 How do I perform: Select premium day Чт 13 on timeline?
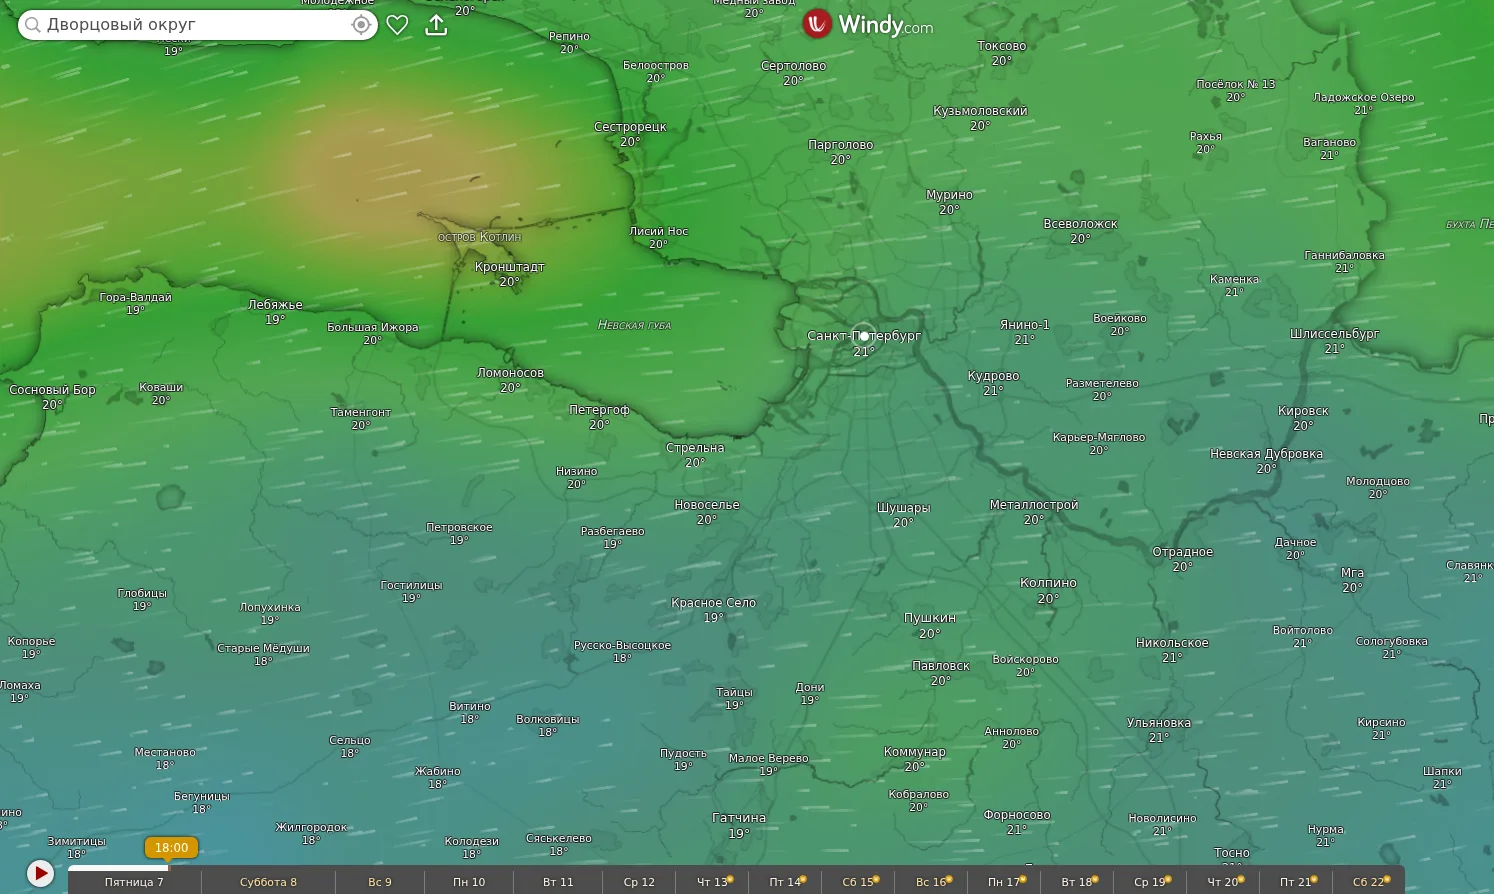coord(712,882)
